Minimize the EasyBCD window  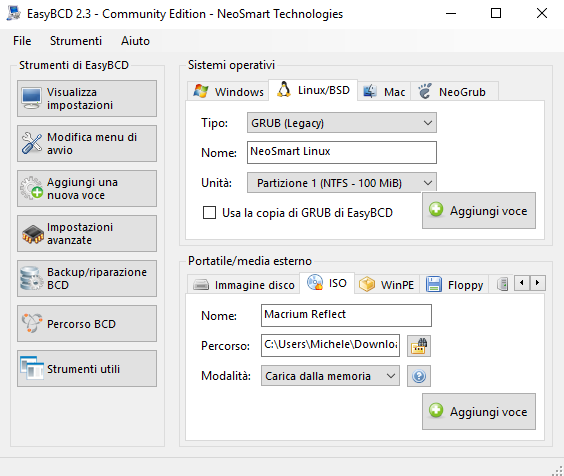click(451, 14)
